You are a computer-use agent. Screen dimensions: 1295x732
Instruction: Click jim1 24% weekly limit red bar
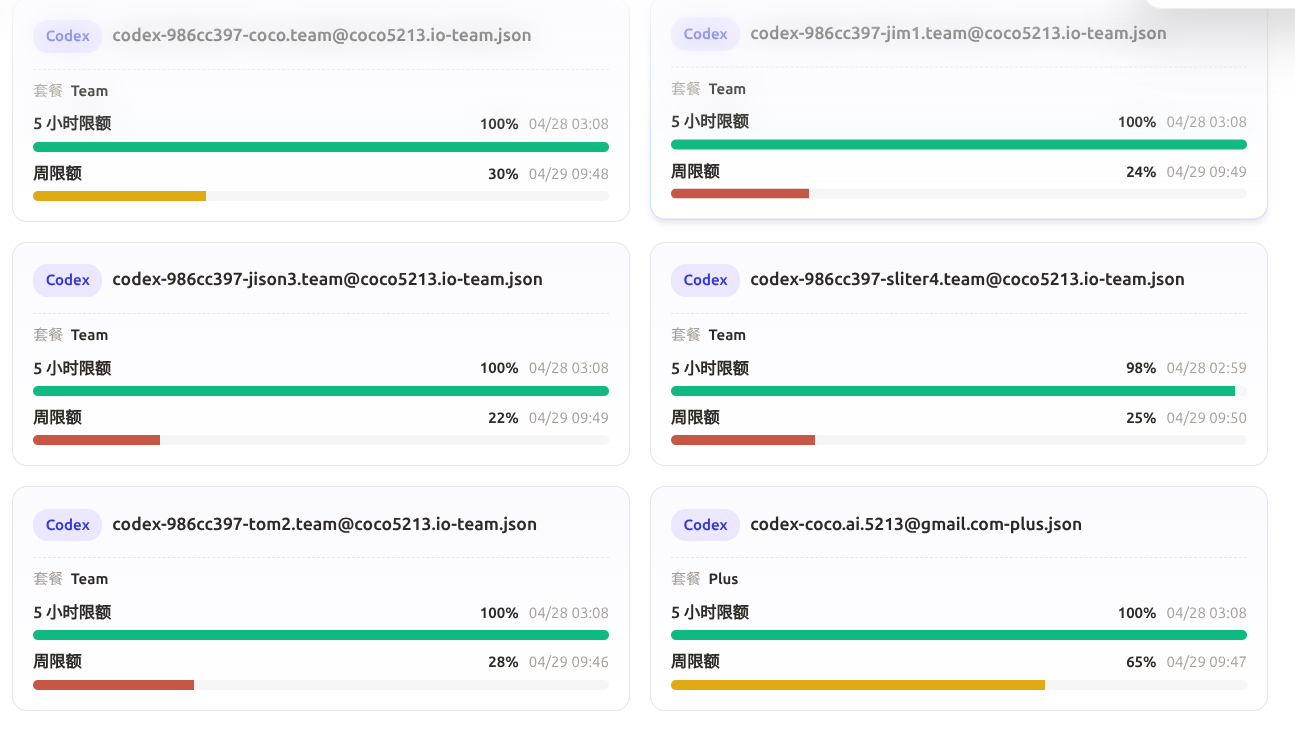point(740,194)
